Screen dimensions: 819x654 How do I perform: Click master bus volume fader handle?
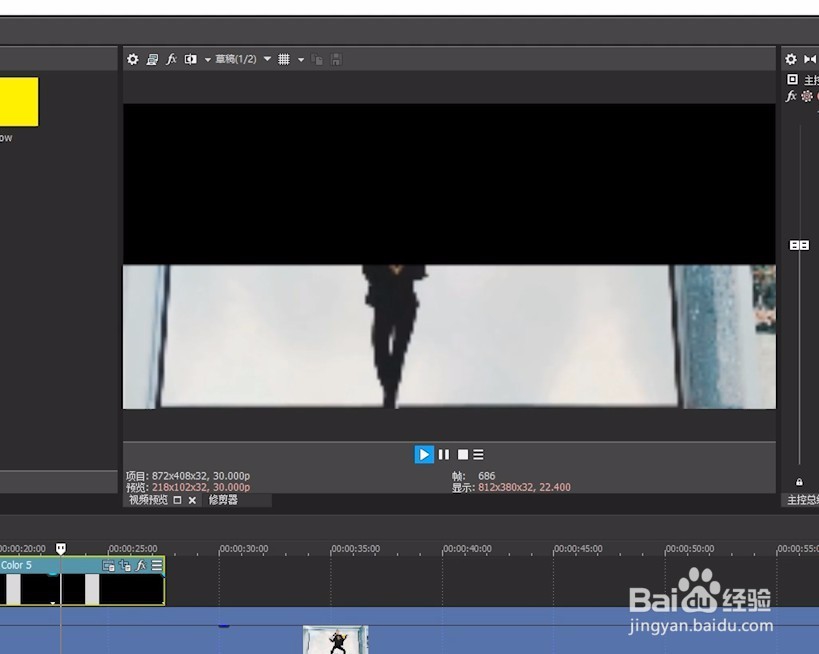[799, 245]
